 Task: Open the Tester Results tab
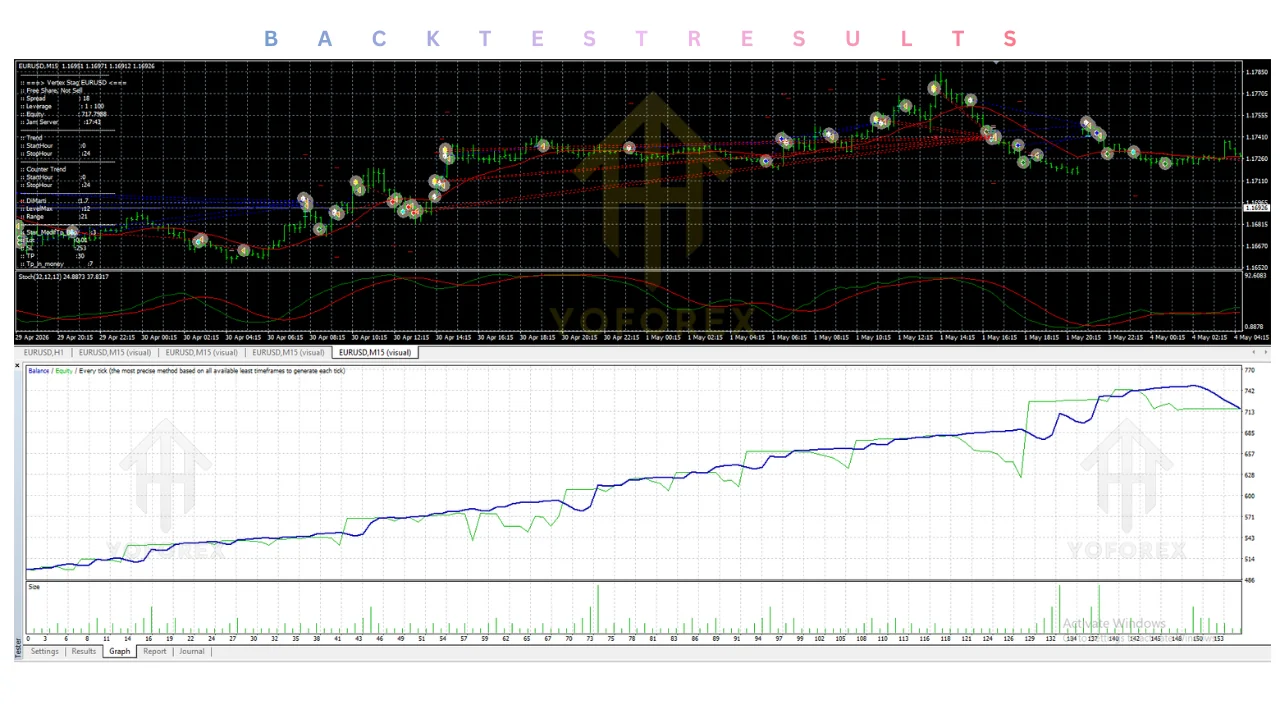click(x=84, y=651)
